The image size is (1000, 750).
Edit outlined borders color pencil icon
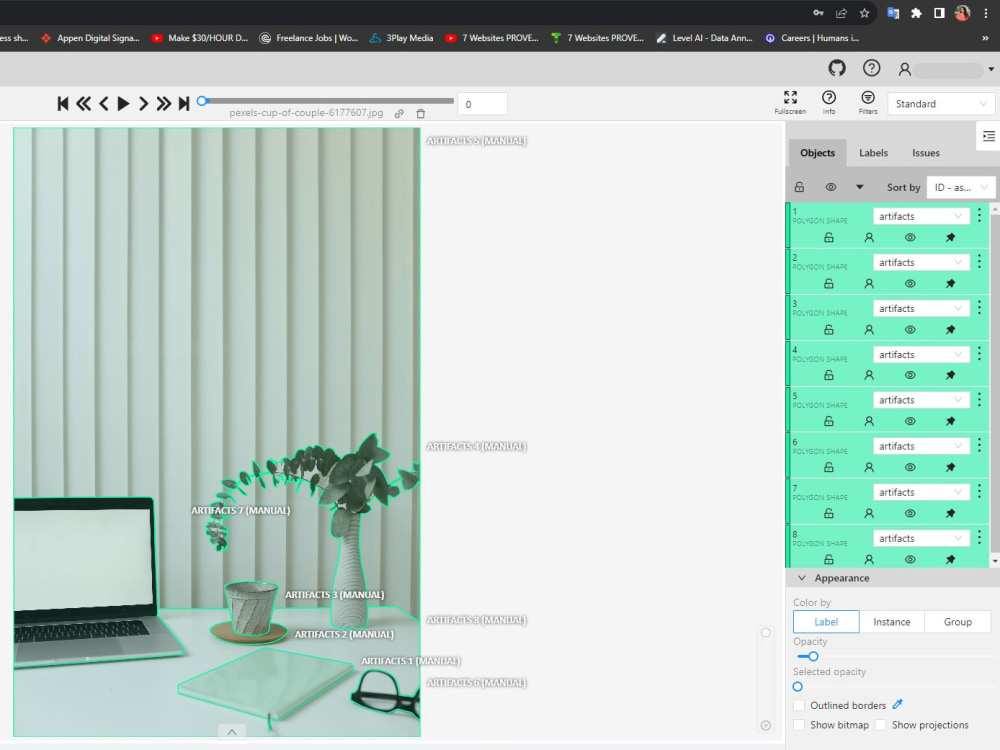pos(898,704)
